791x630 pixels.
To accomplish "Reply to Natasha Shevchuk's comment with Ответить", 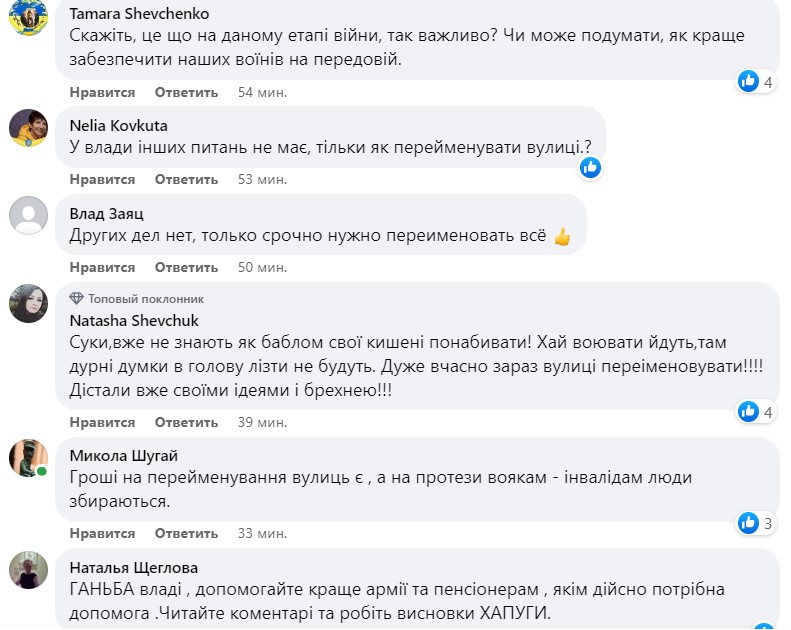I will click(x=186, y=422).
